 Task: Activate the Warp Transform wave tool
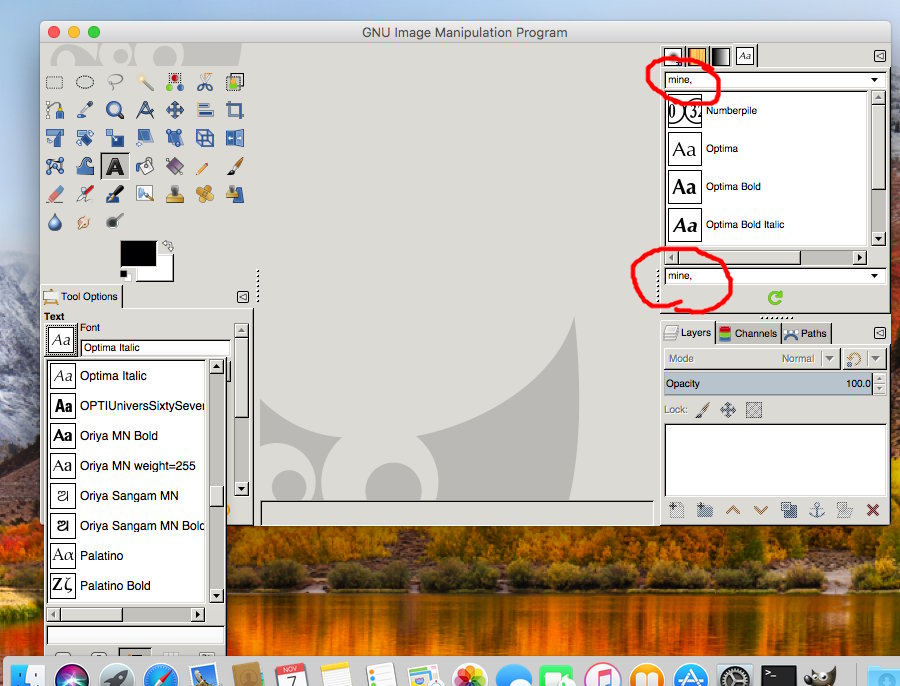click(85, 166)
